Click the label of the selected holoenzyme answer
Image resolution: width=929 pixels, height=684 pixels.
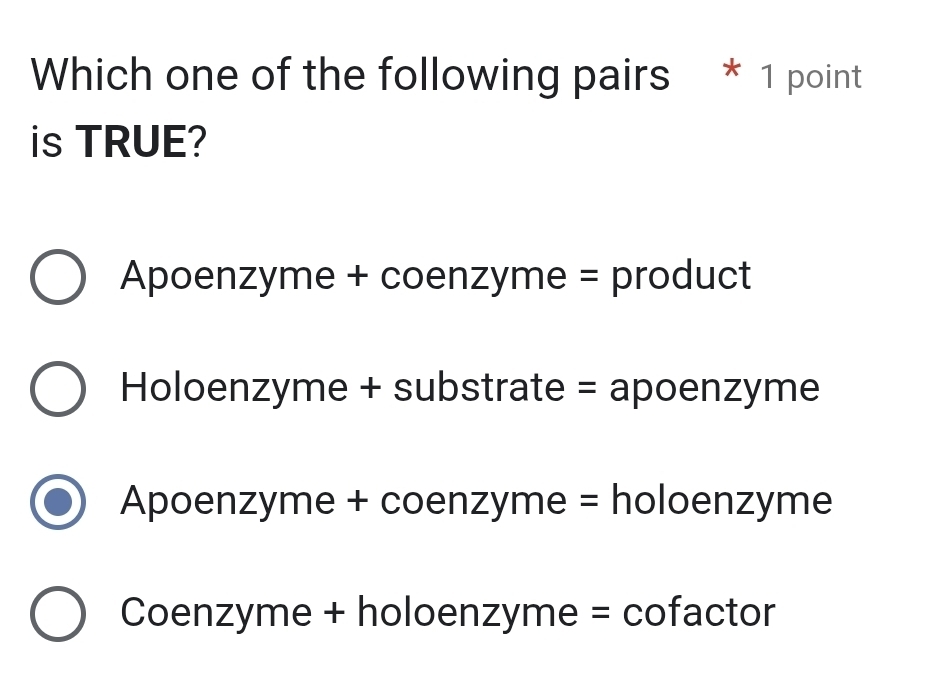475,500
